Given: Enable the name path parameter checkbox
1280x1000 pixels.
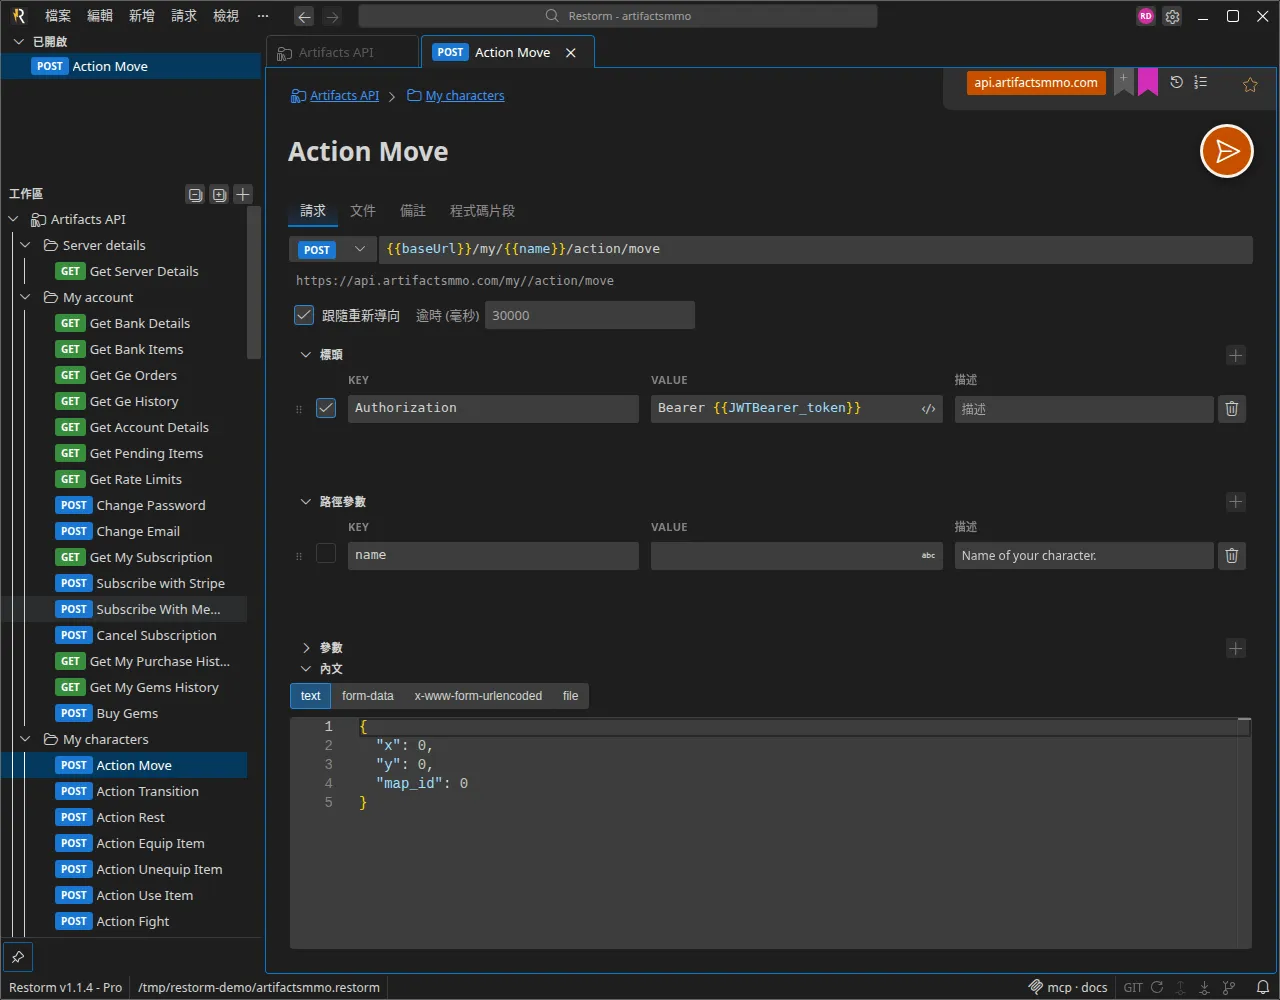Looking at the screenshot, I should click(x=326, y=553).
